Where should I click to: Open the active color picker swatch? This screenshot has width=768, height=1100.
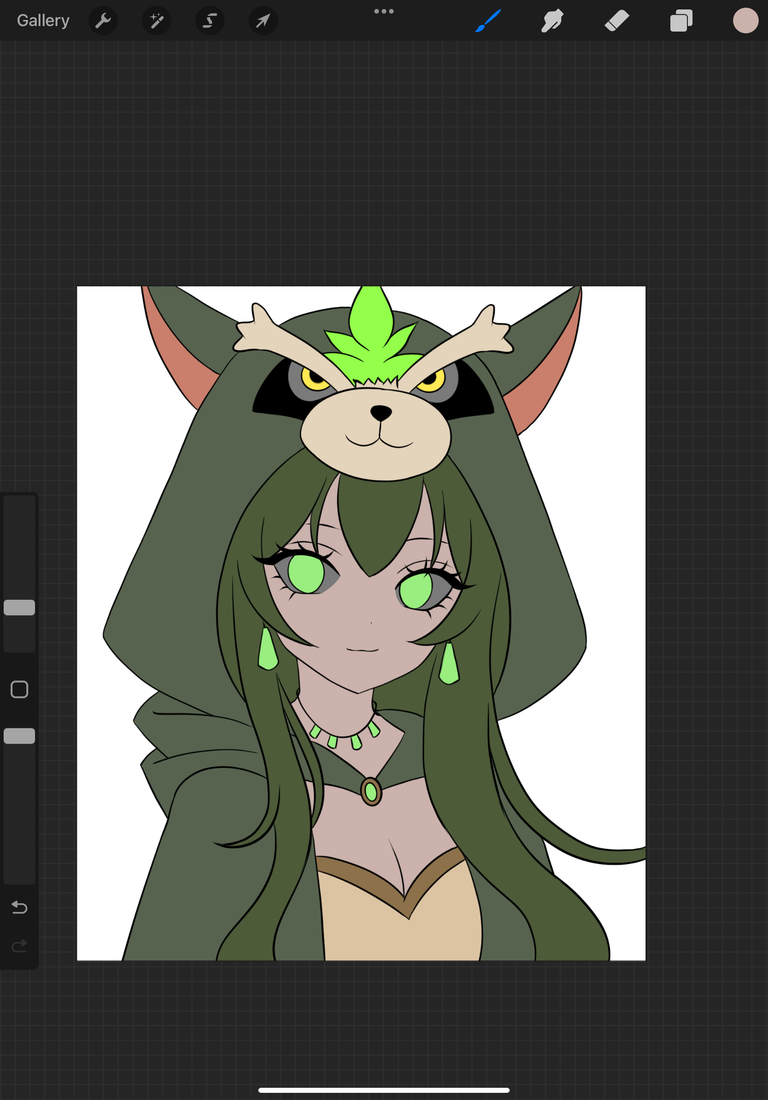[x=746, y=21]
